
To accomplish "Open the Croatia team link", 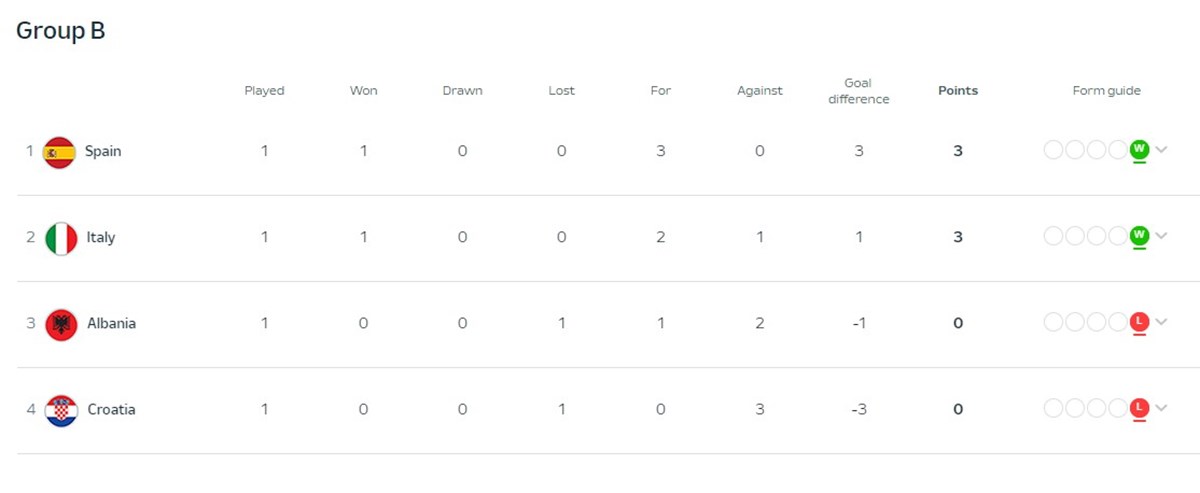I will coord(111,410).
